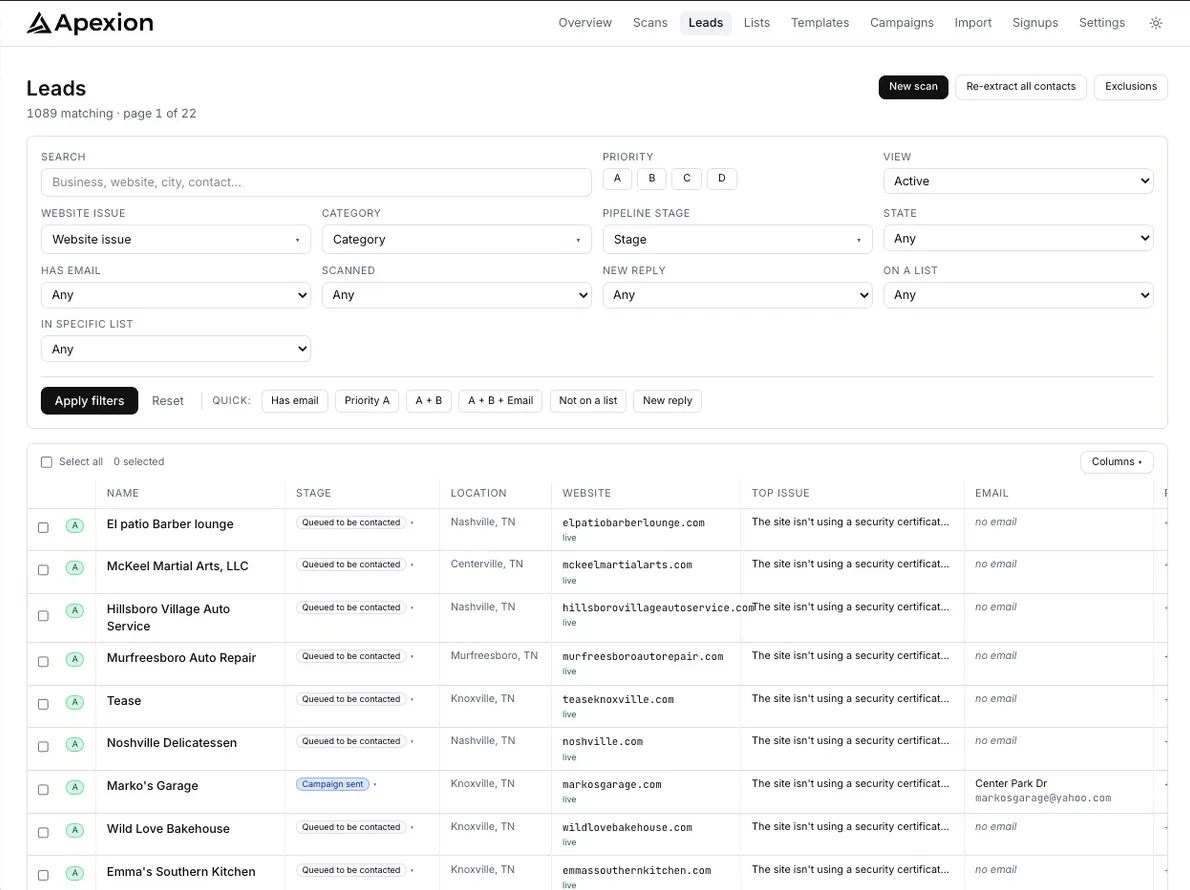This screenshot has width=1190, height=890.
Task: Click priority A badge for Noshville Delicatessen
Action: 74,744
